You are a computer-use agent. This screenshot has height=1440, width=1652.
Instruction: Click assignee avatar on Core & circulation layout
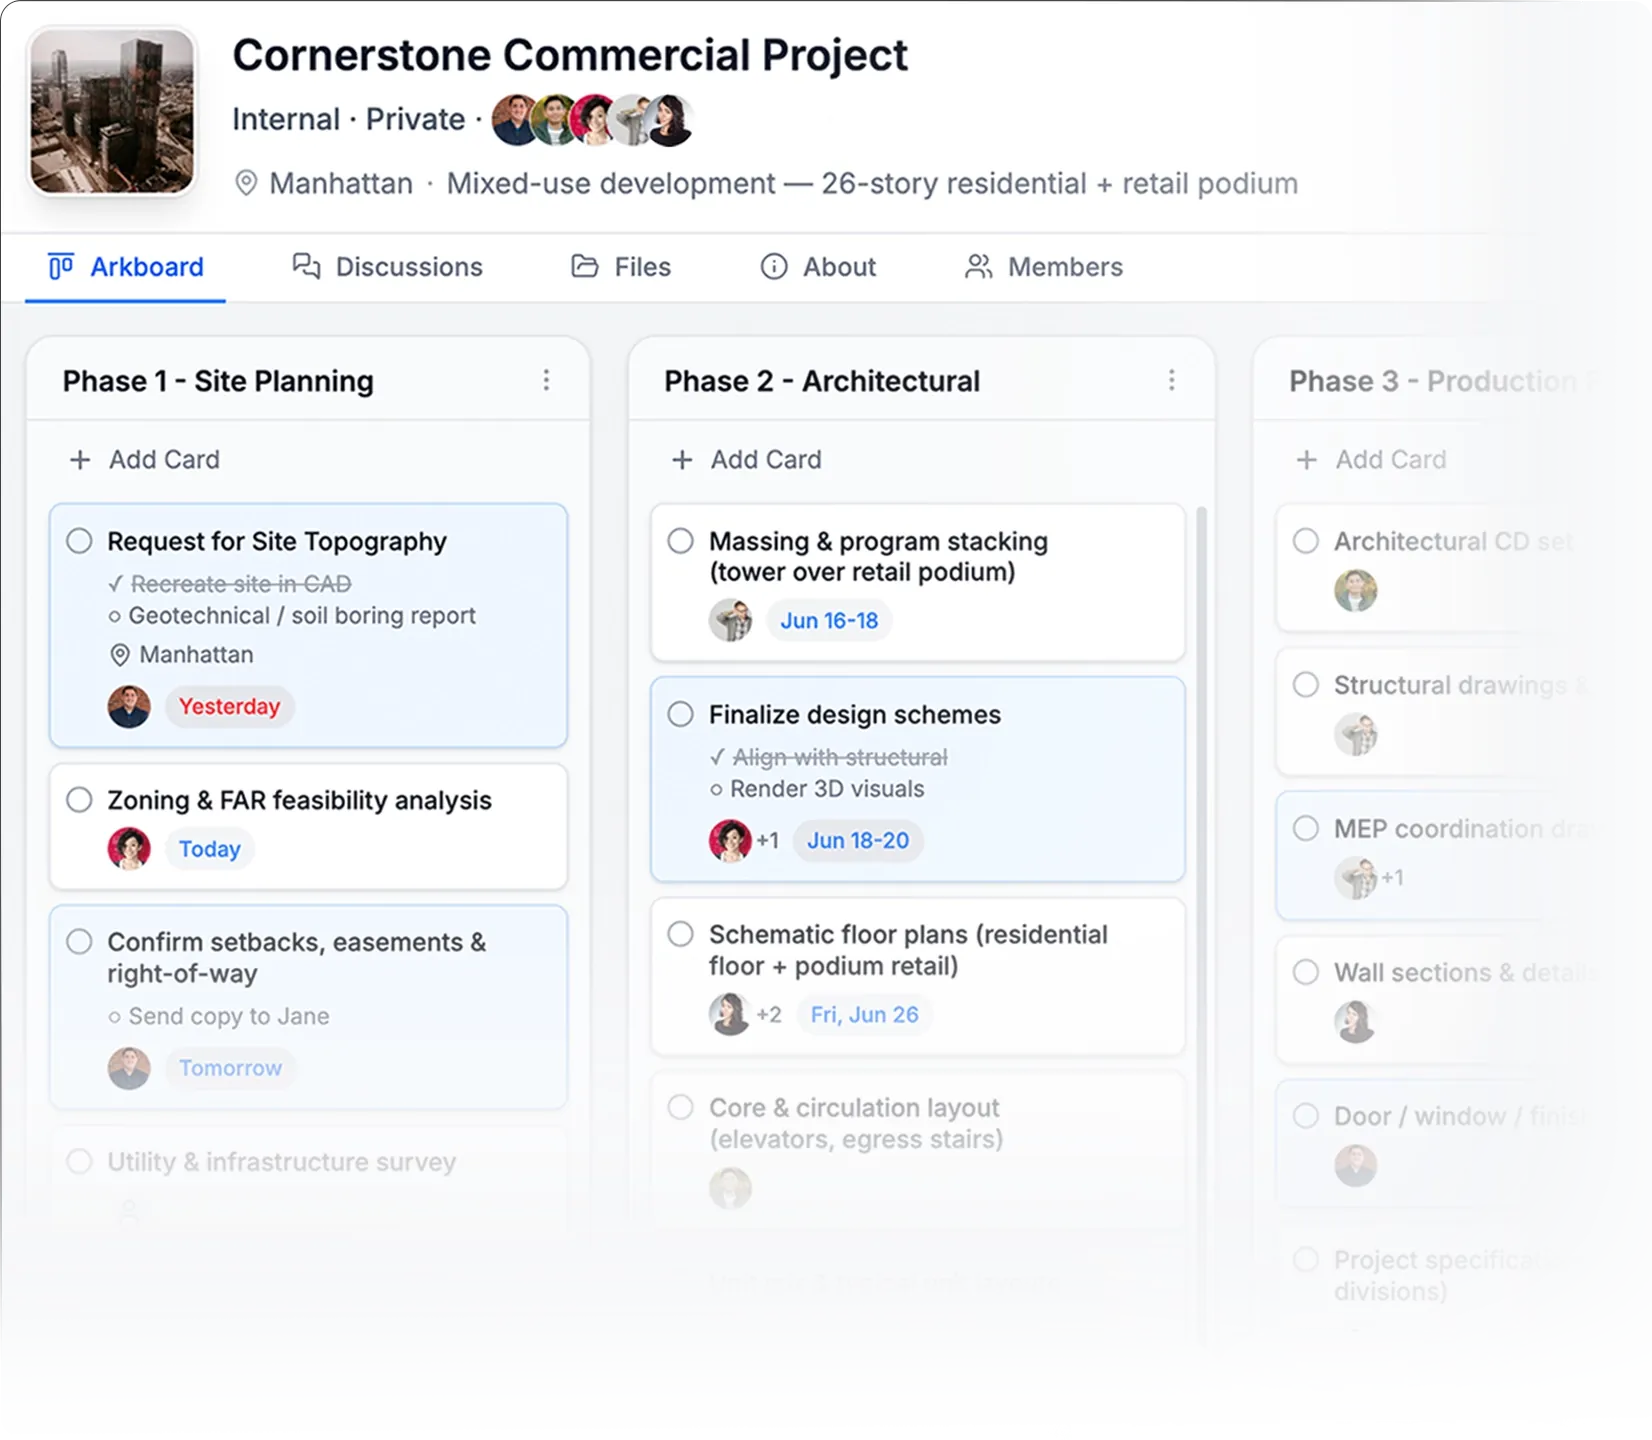(x=731, y=1188)
